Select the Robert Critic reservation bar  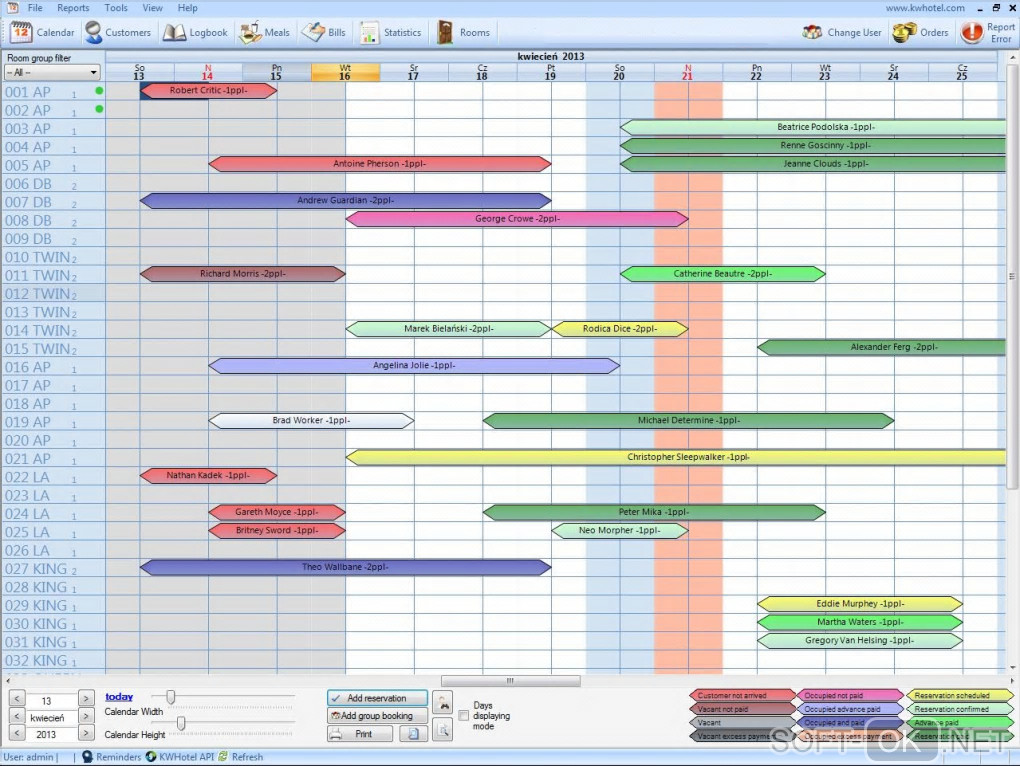[x=209, y=90]
